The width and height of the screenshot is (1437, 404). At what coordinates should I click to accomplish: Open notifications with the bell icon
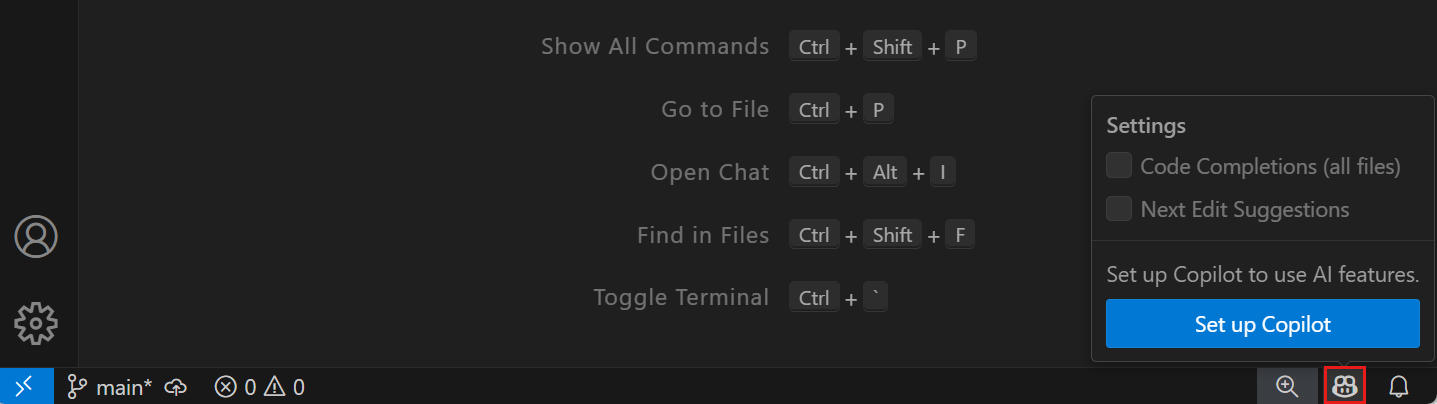[x=1399, y=386]
